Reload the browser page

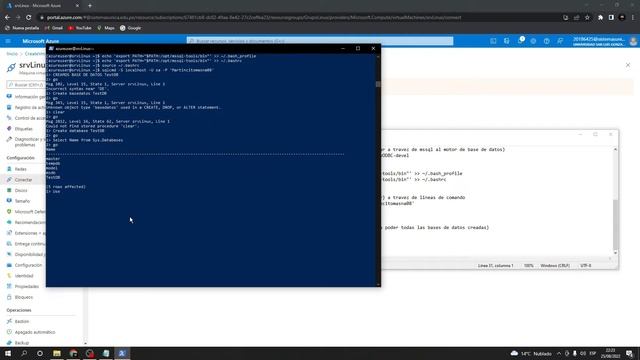pyautogui.click(x=29, y=18)
